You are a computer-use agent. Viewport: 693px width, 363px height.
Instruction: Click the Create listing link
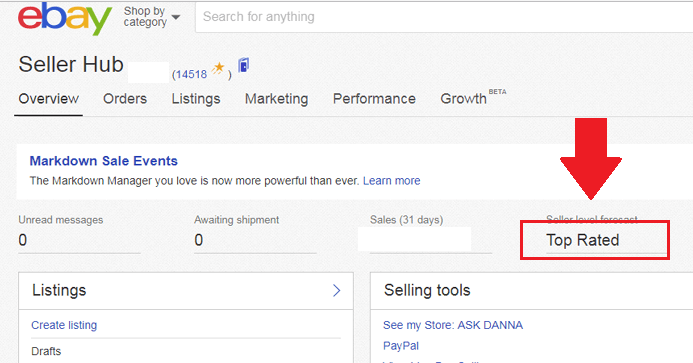64,325
